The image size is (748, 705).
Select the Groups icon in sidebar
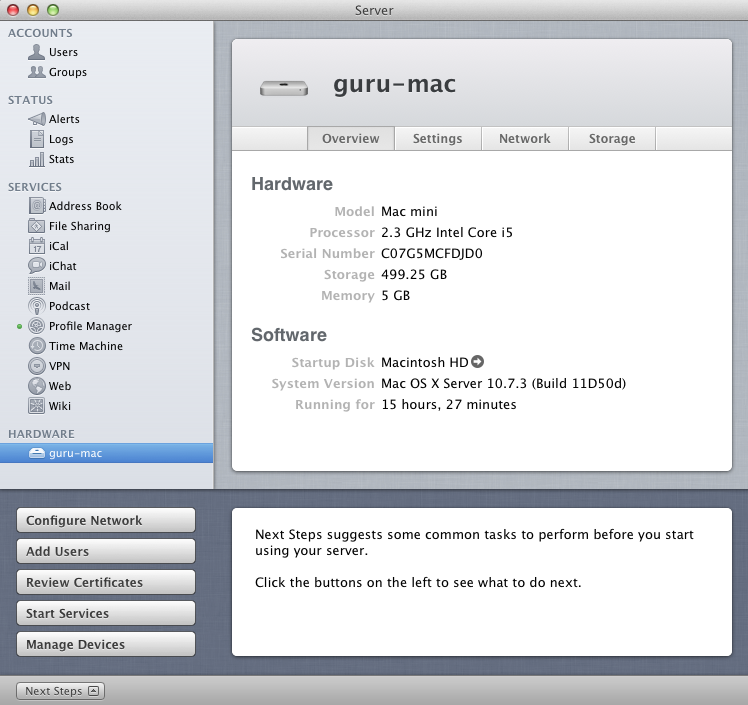tap(36, 72)
